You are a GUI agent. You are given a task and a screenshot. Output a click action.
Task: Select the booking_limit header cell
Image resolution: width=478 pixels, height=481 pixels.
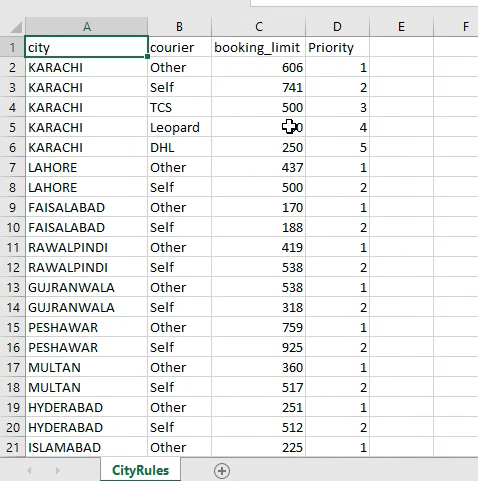pyautogui.click(x=258, y=47)
